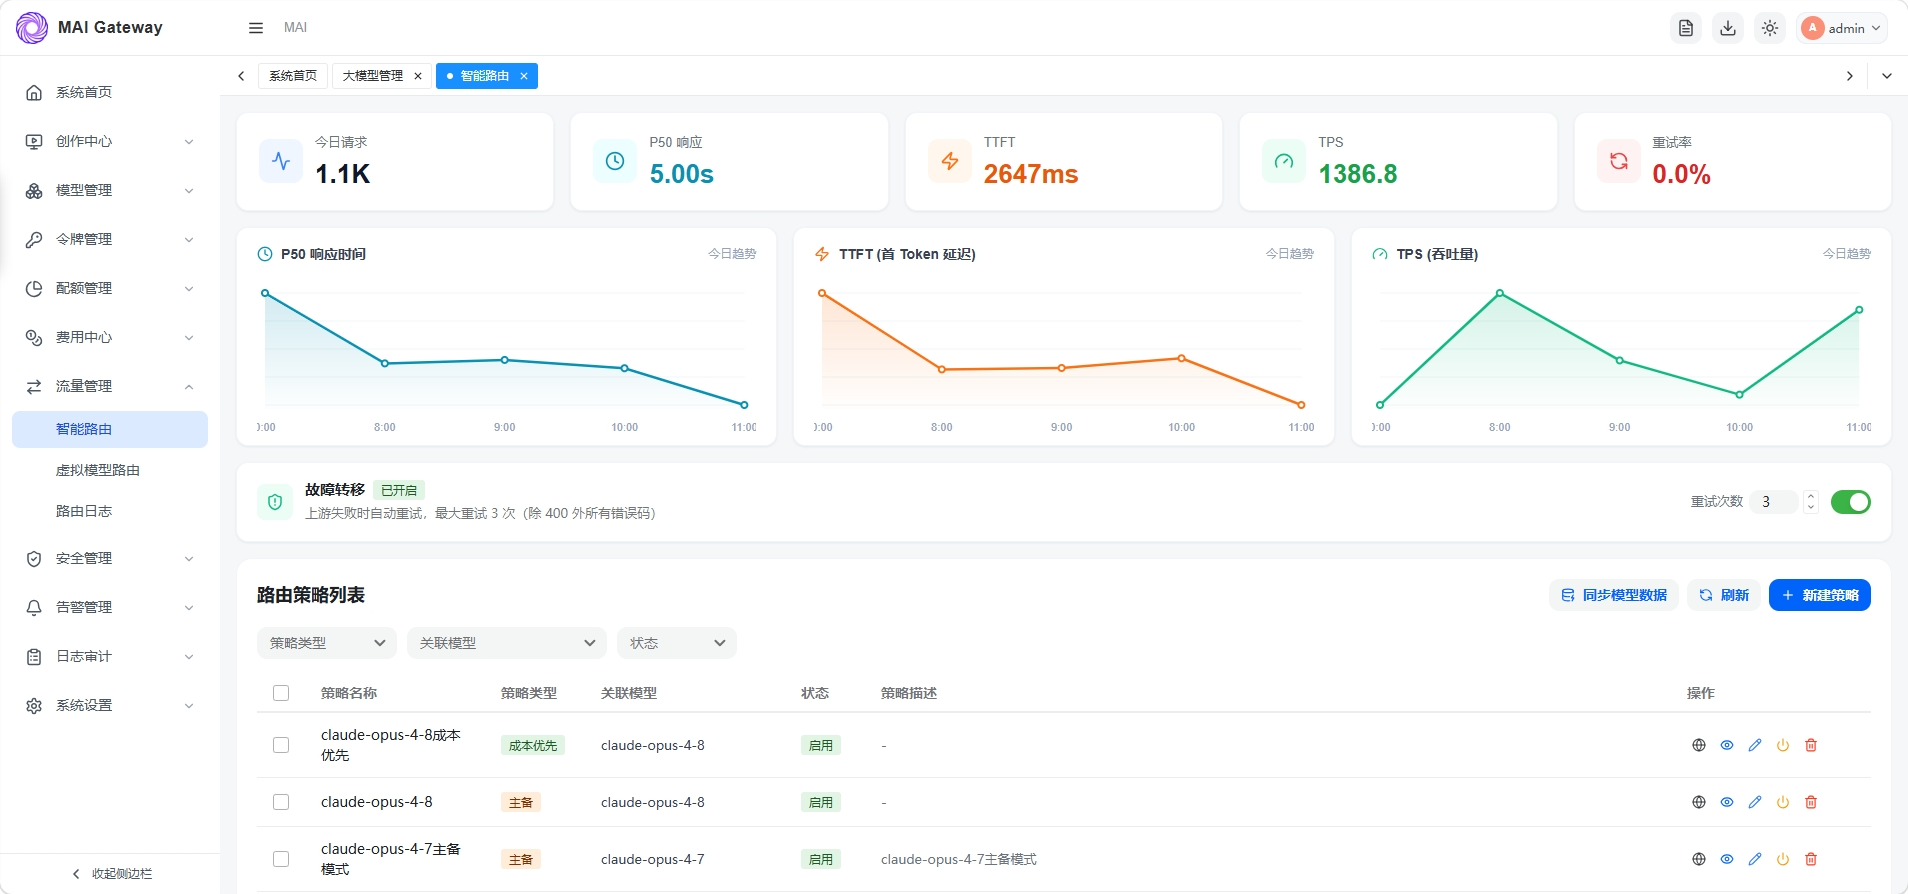Click the TPS gauge icon
This screenshot has width=1908, height=894.
1284,161
